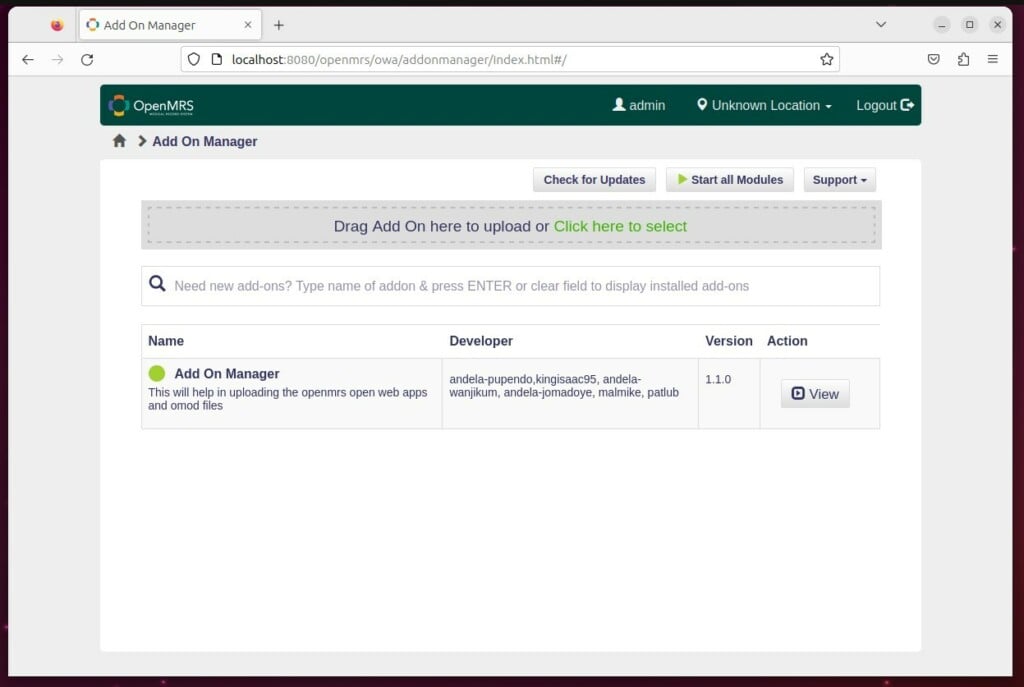The height and width of the screenshot is (687, 1024).
Task: Open the browser tab list chevron
Action: point(879,24)
